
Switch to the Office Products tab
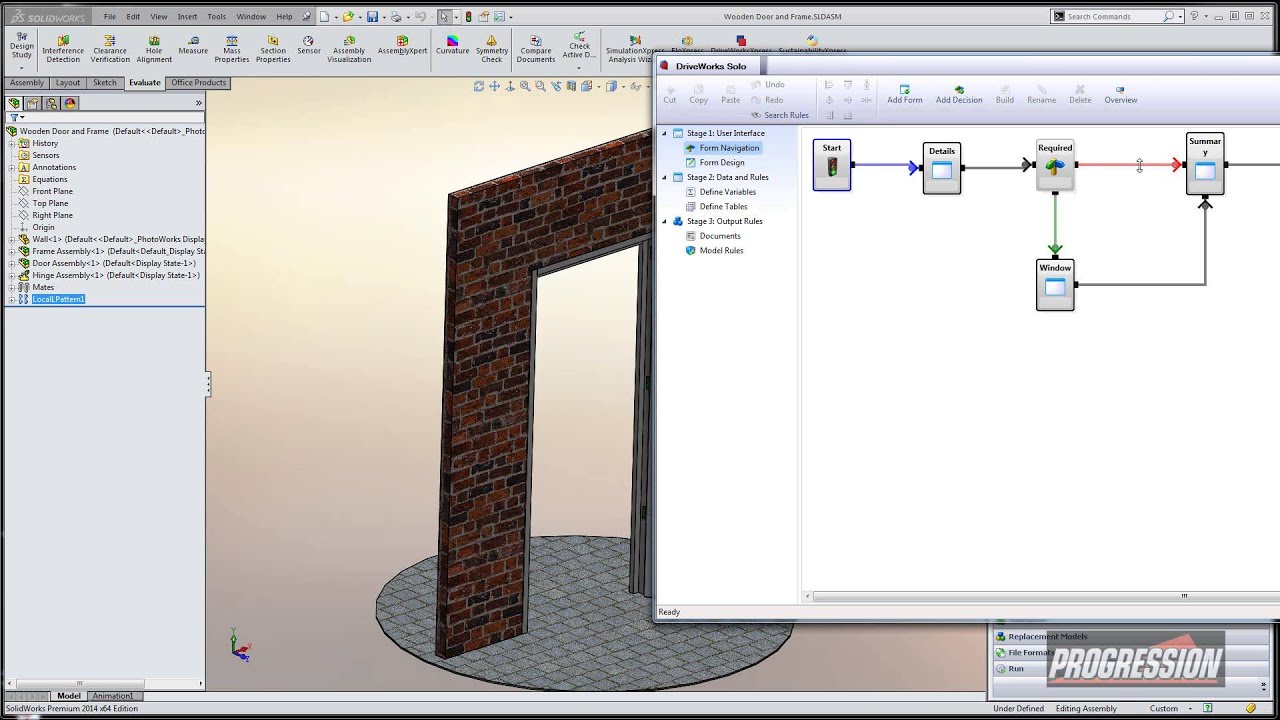(198, 83)
